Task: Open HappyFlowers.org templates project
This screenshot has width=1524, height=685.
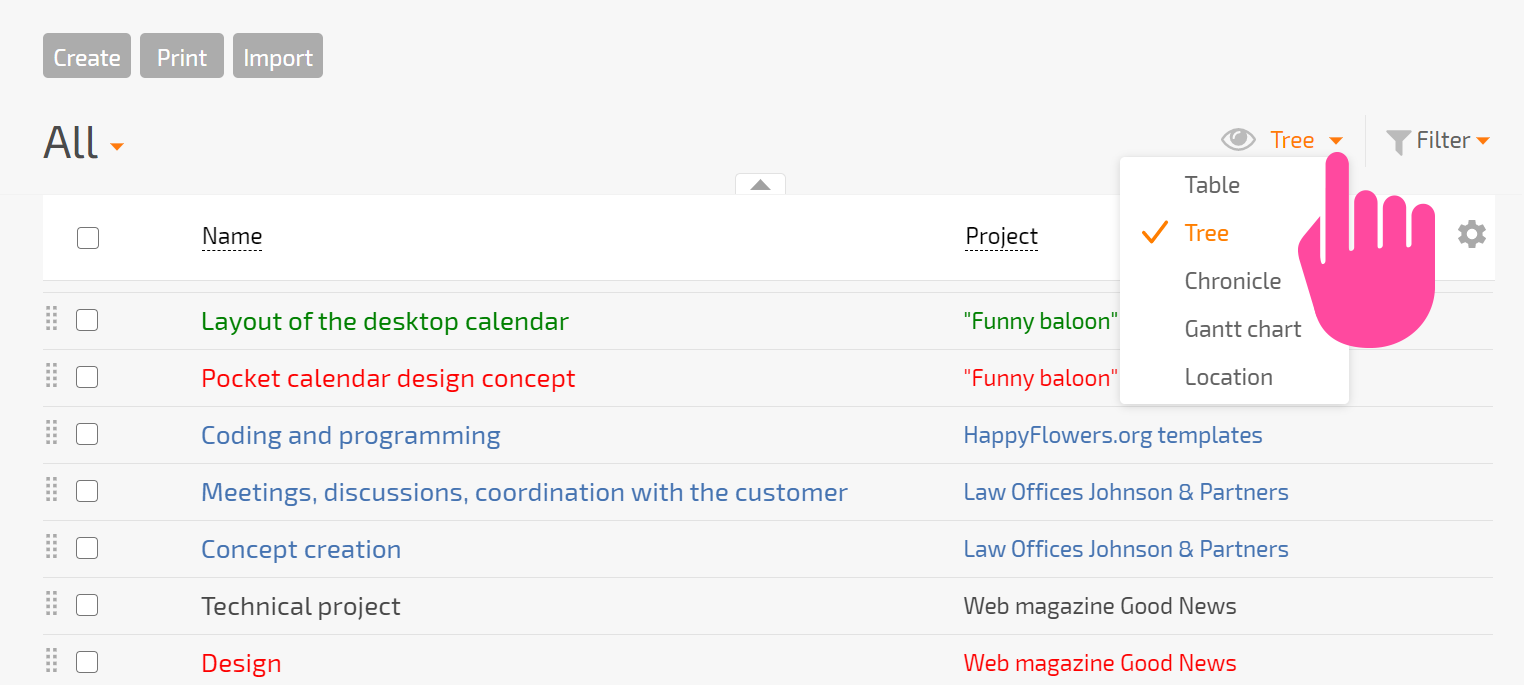Action: [x=1113, y=435]
